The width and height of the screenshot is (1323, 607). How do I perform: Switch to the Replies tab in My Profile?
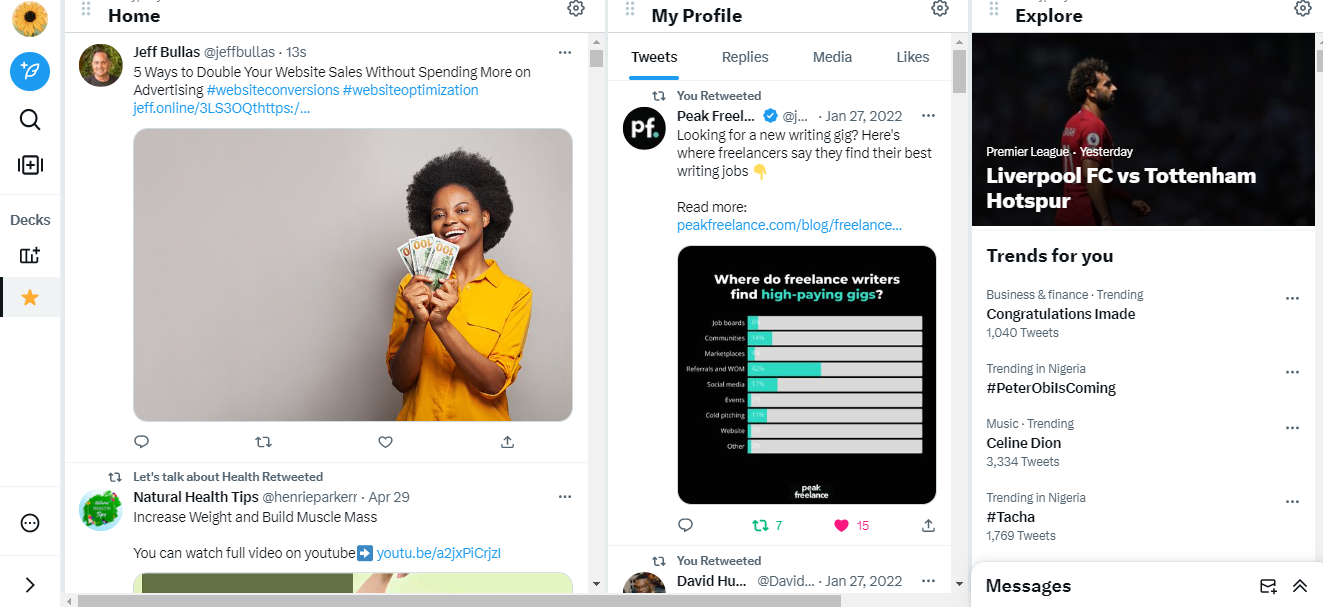[745, 57]
